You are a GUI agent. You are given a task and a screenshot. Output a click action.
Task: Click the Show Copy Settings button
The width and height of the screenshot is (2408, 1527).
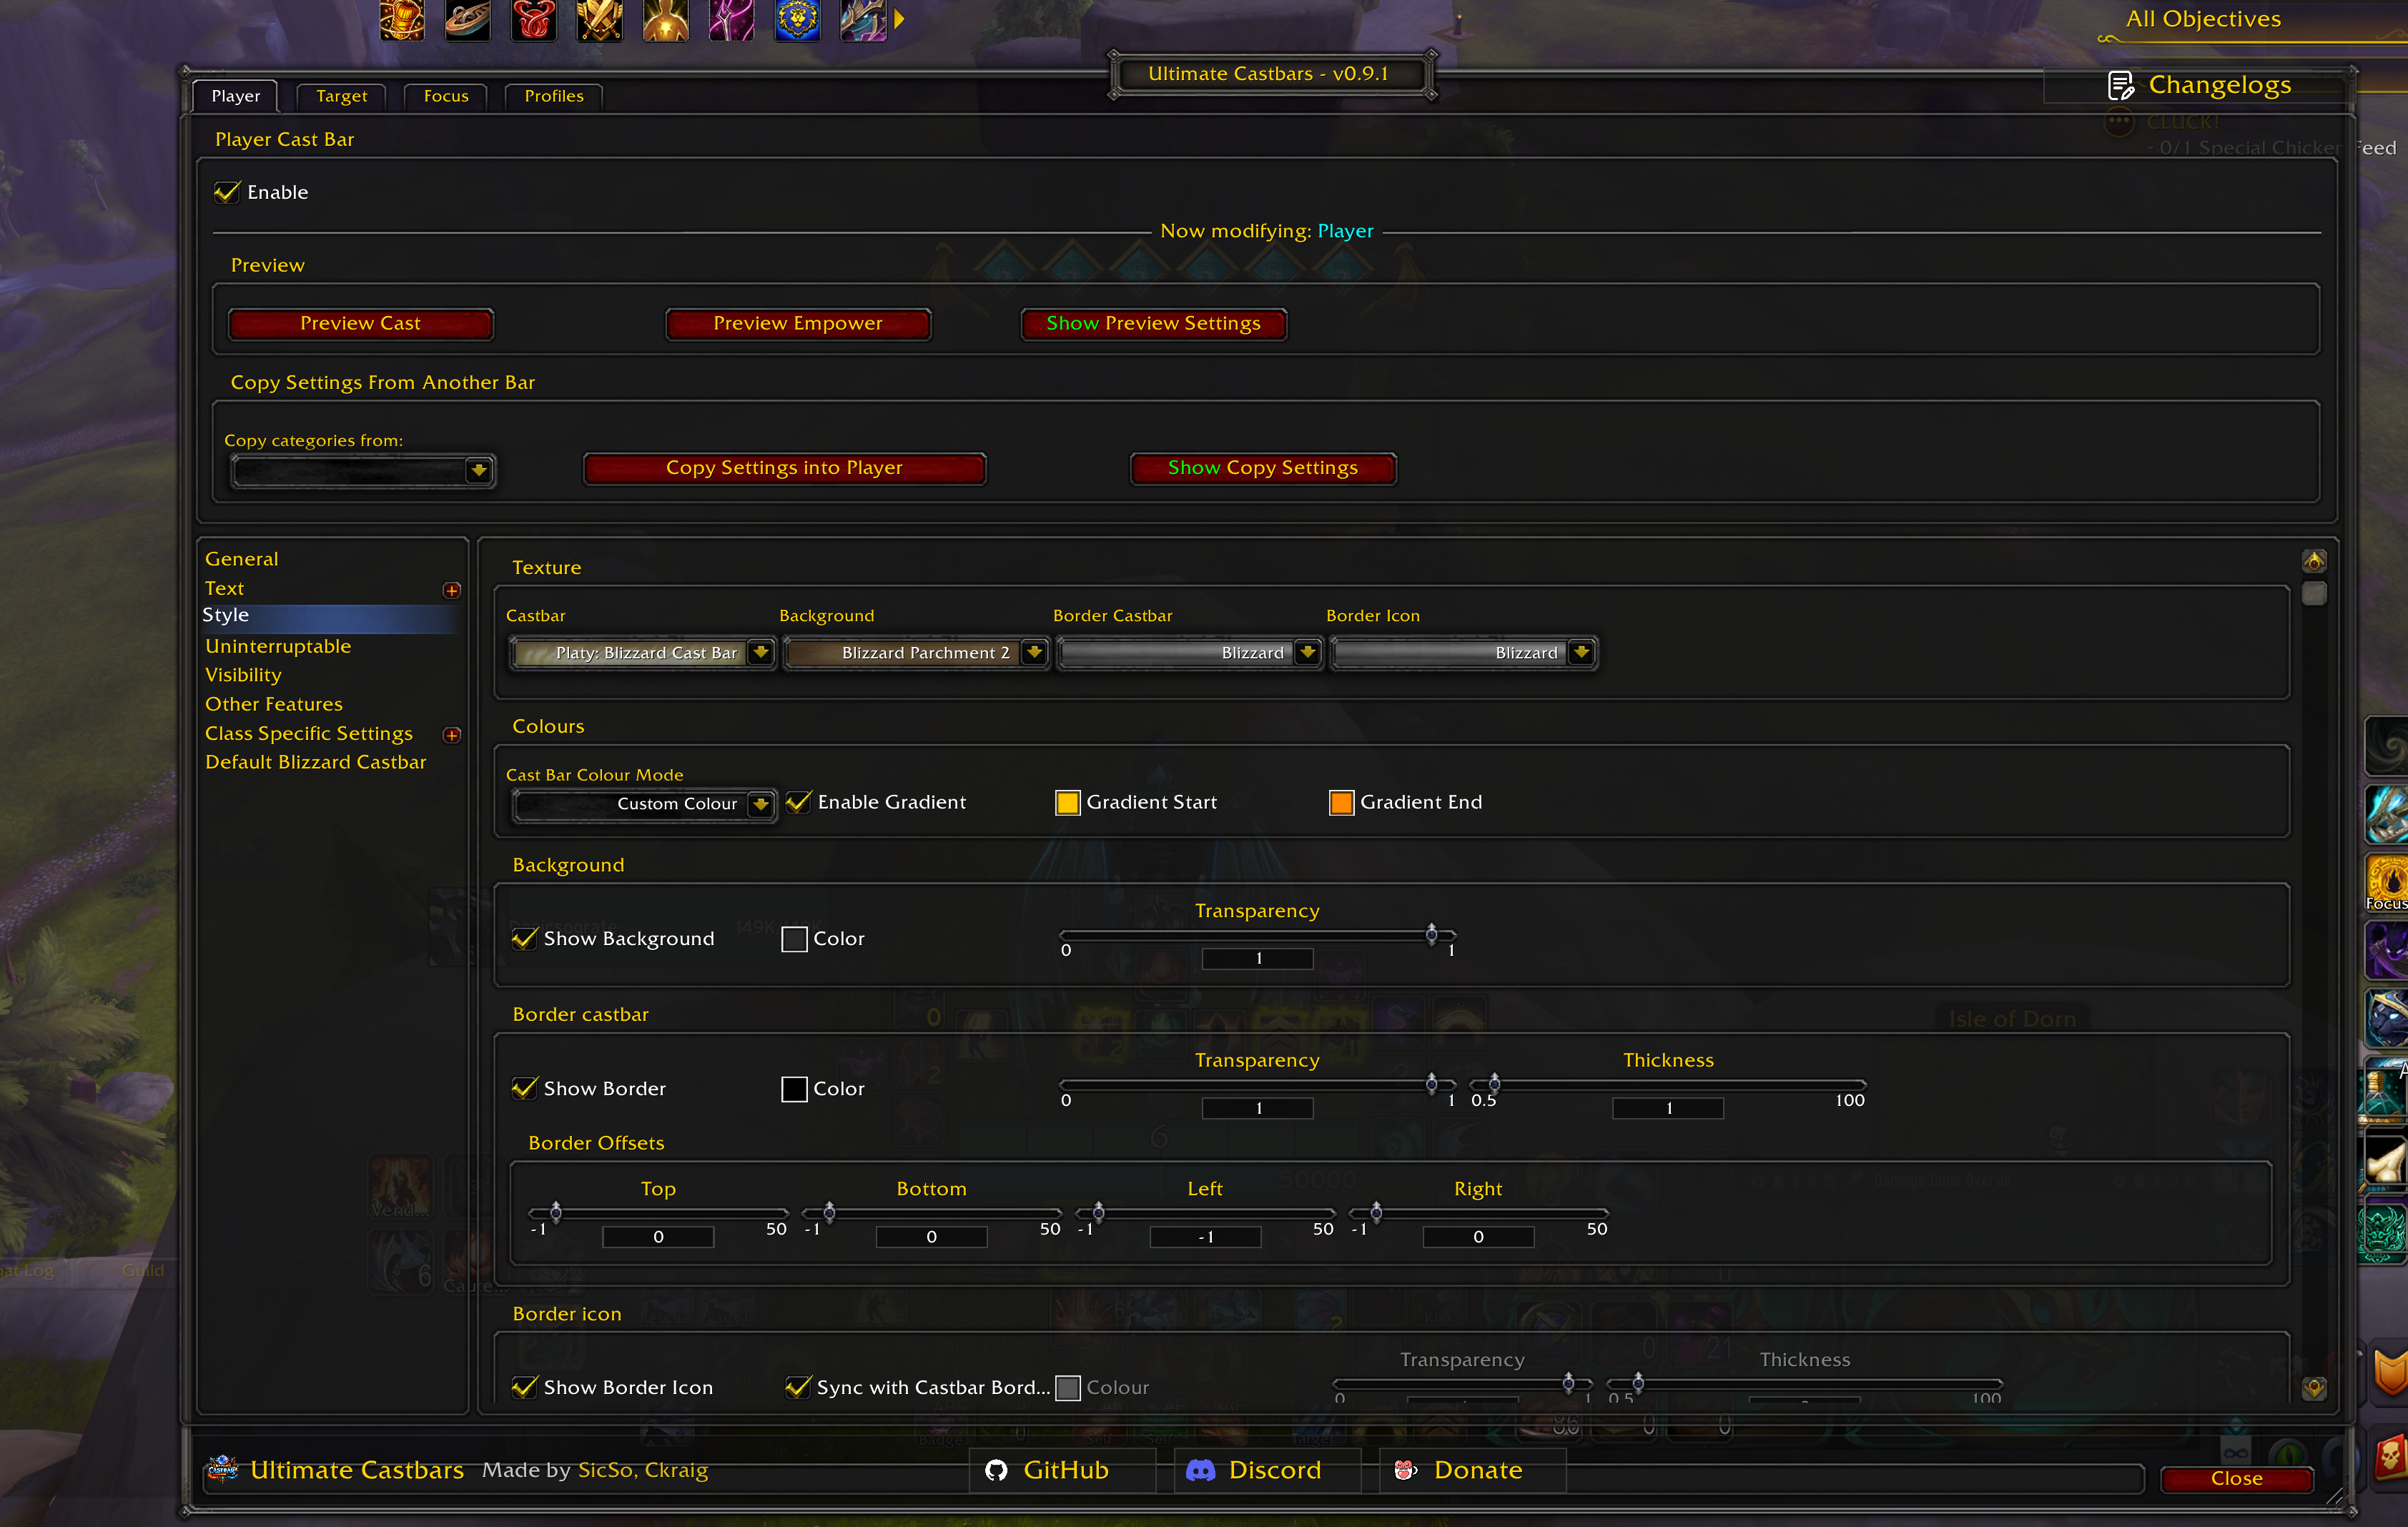pos(1263,468)
